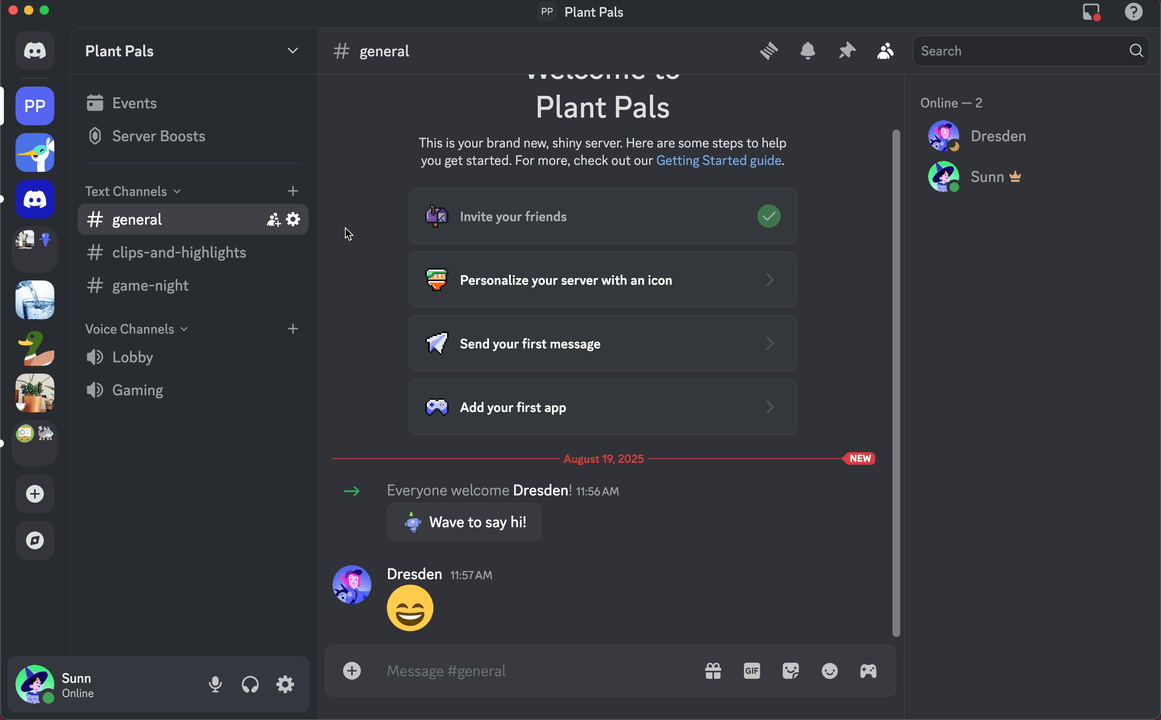The width and height of the screenshot is (1161, 720).
Task: Open Discover servers compass icon
Action: [x=35, y=540]
